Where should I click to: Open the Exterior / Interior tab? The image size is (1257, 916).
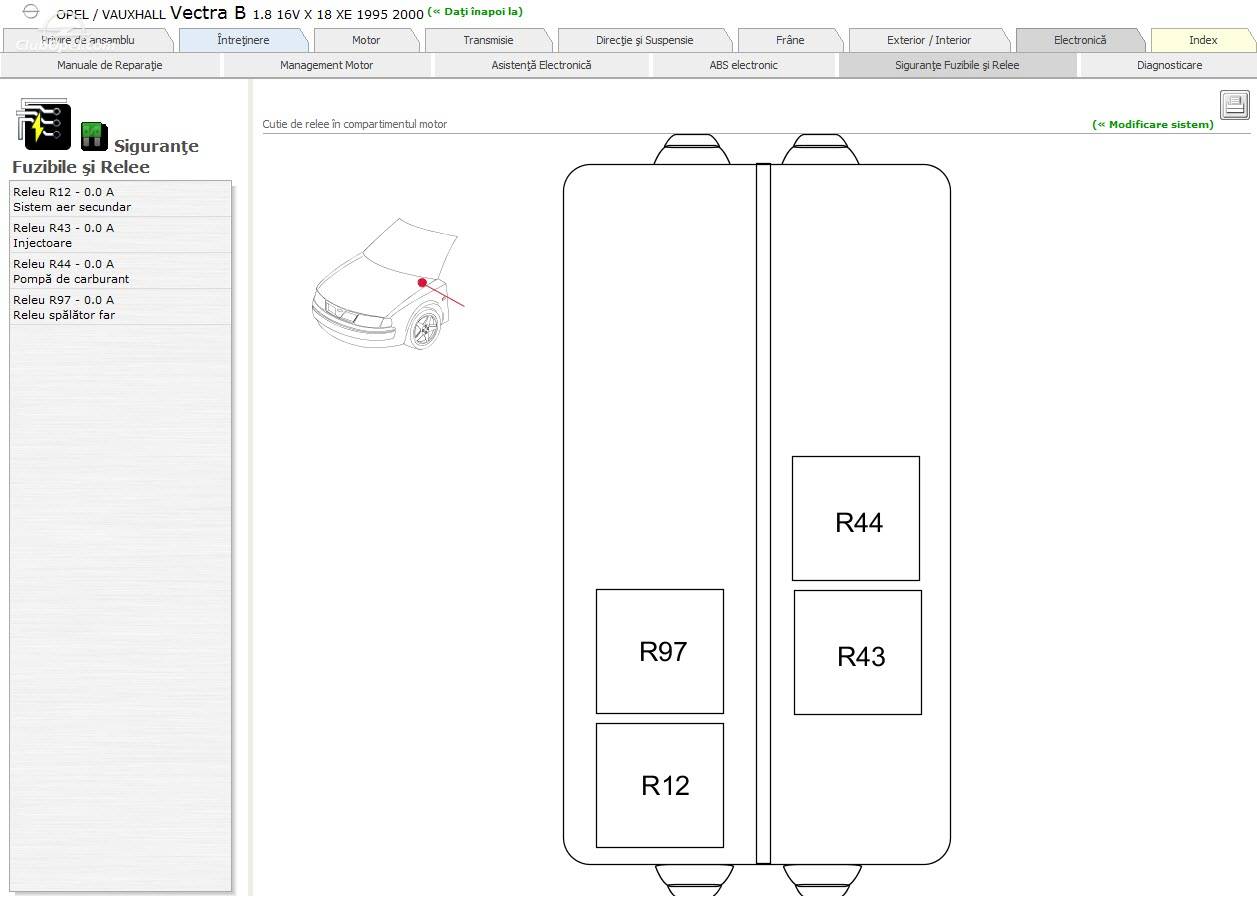click(x=929, y=40)
